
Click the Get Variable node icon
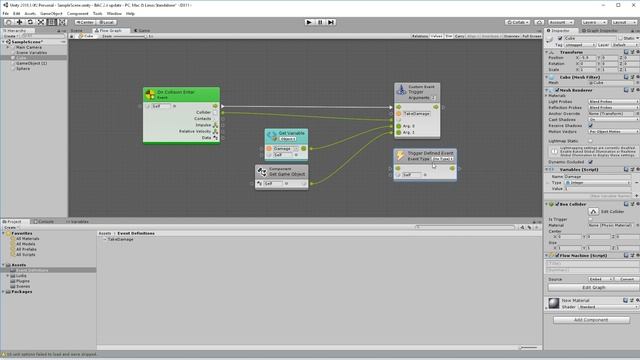pos(272,136)
